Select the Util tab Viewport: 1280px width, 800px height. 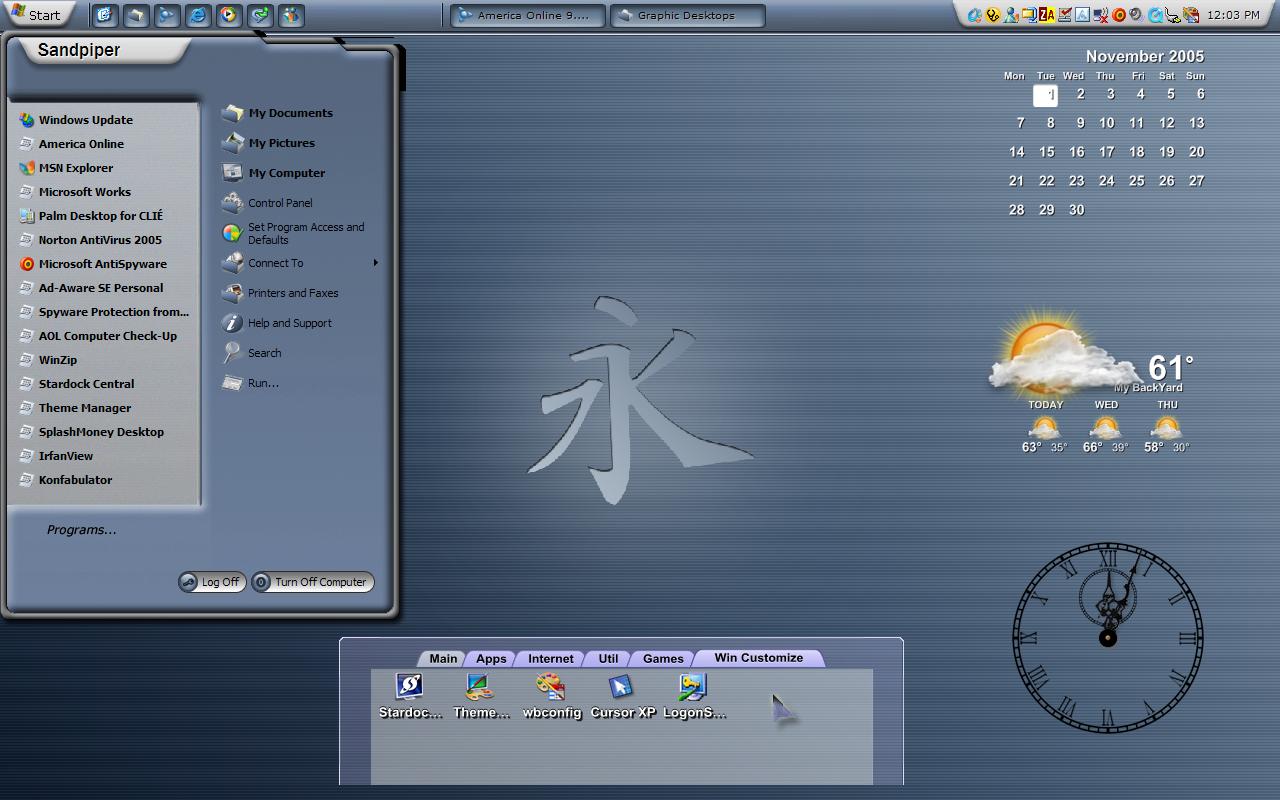click(x=608, y=658)
